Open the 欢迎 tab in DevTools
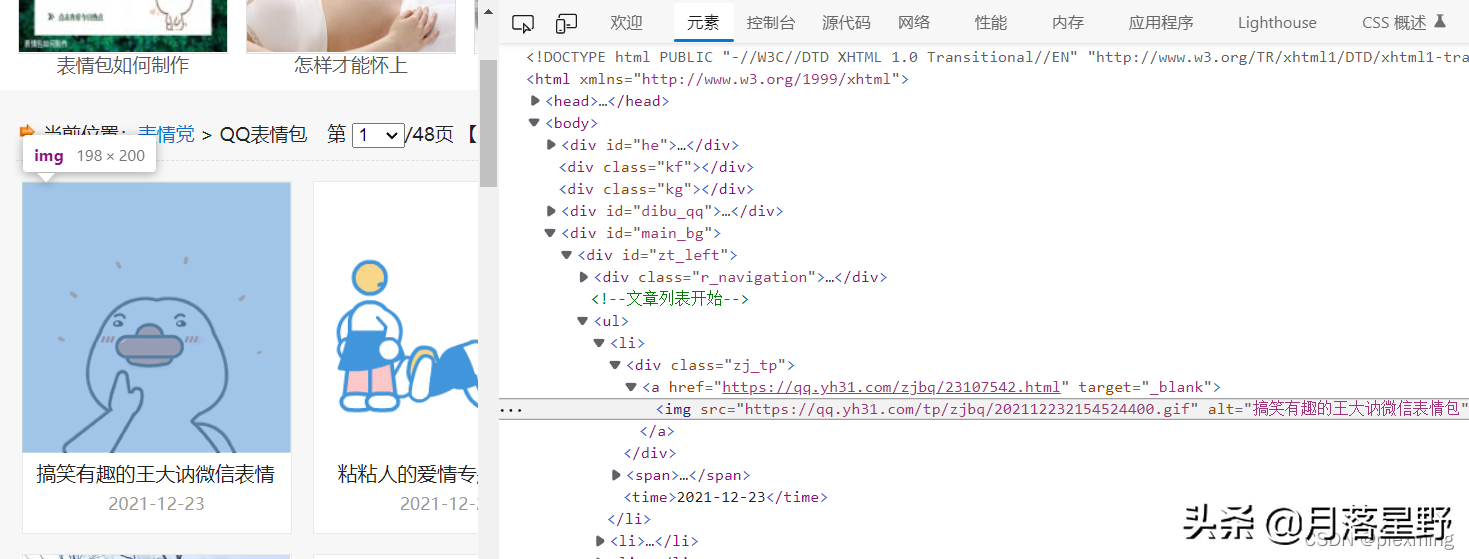Screen dimensions: 1469x559 (x=627, y=23)
